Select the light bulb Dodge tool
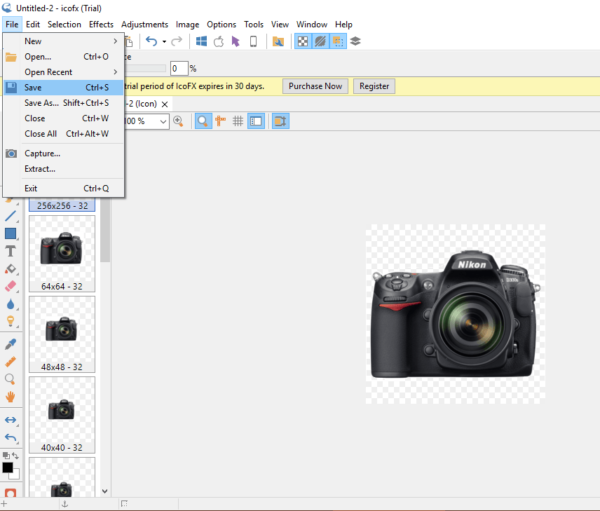600x511 pixels. [10, 321]
